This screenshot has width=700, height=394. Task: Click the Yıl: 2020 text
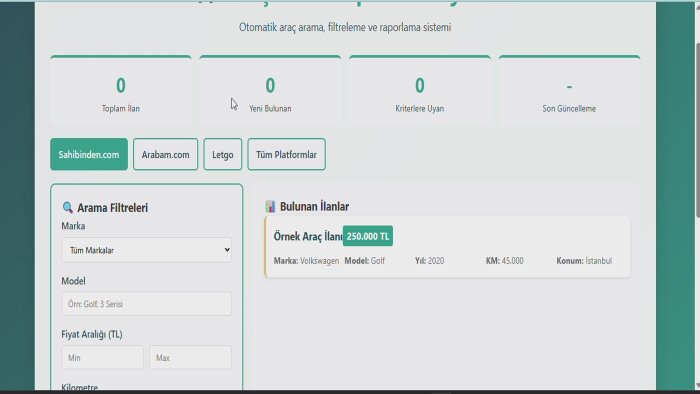[x=429, y=261]
